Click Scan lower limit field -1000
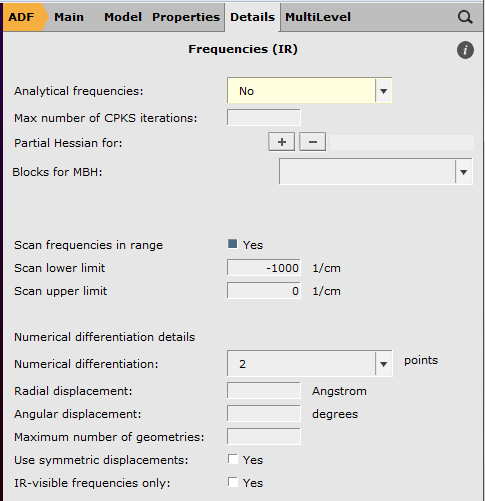The height and width of the screenshot is (501, 485). [x=264, y=268]
